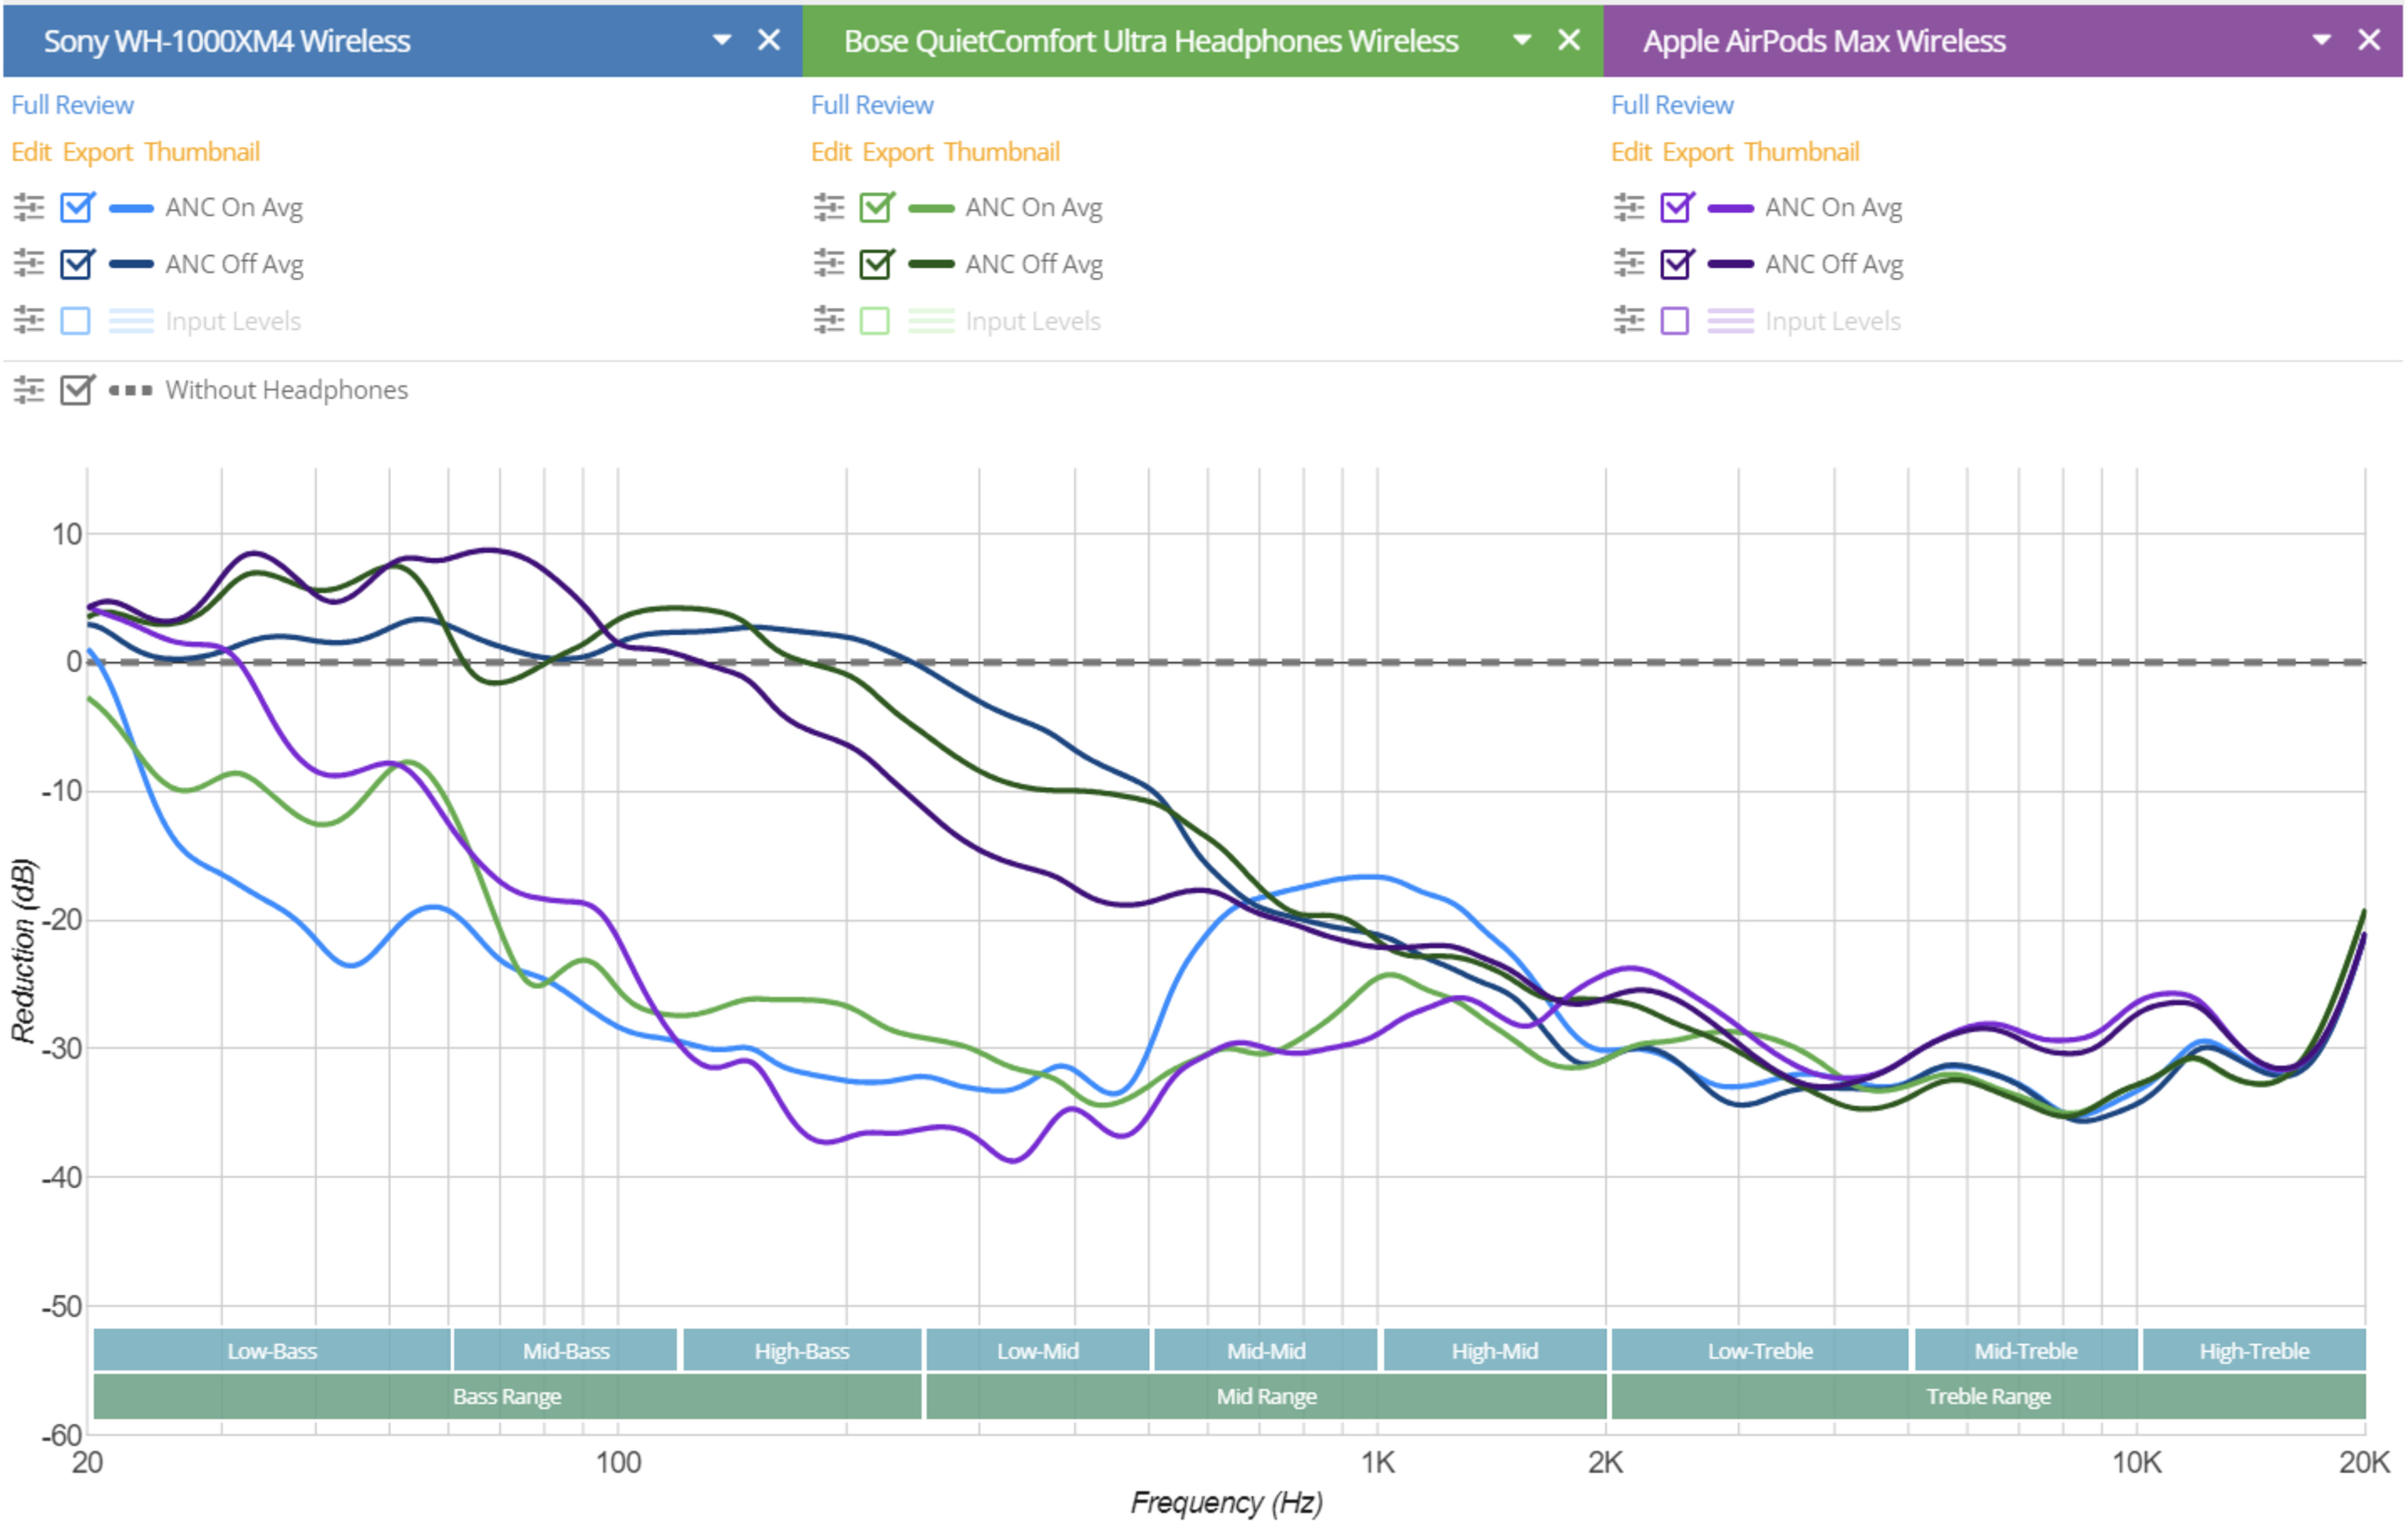
Task: Open settings sliders for Sony ANC On Avg
Action: click(29, 208)
